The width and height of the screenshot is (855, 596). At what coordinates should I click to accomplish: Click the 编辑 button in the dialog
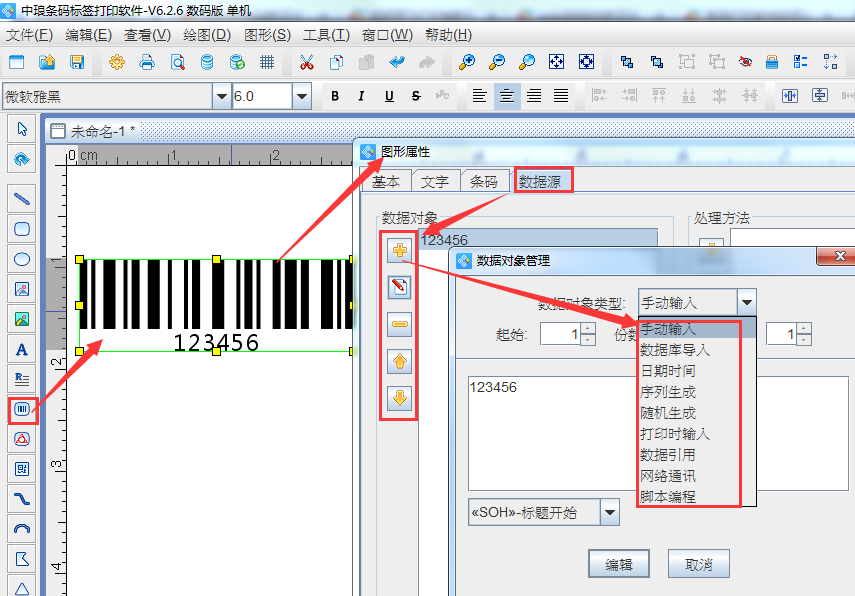click(618, 563)
